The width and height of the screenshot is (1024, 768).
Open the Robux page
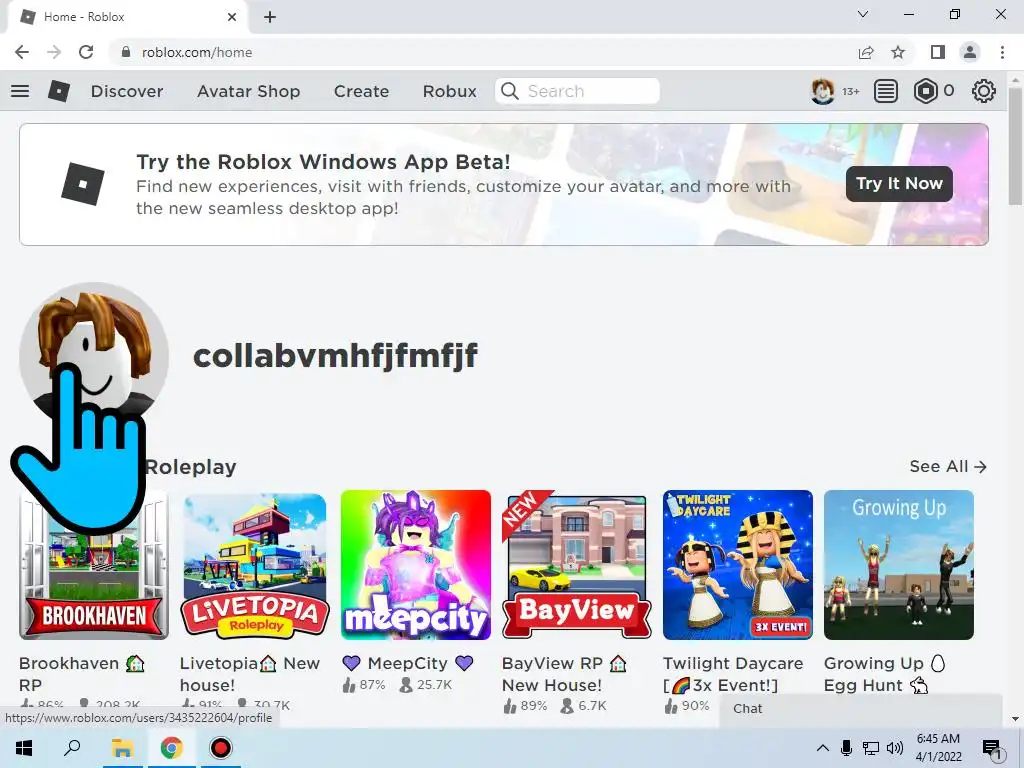tap(449, 91)
